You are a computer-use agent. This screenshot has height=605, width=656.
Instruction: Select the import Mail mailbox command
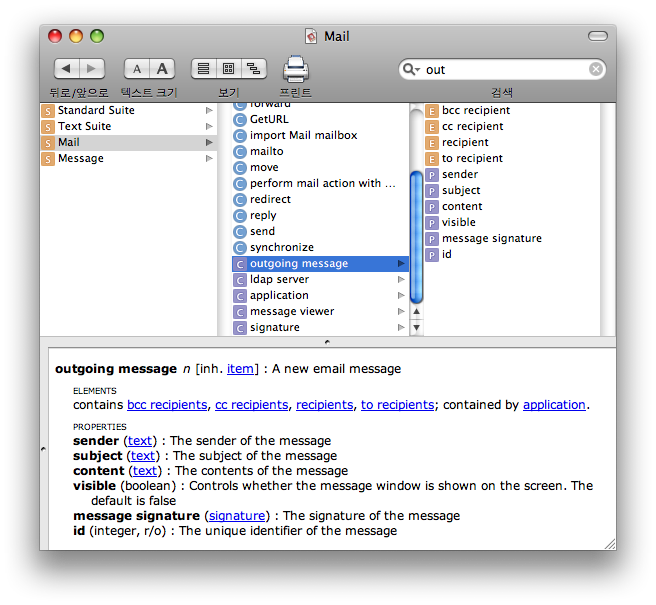(320, 136)
